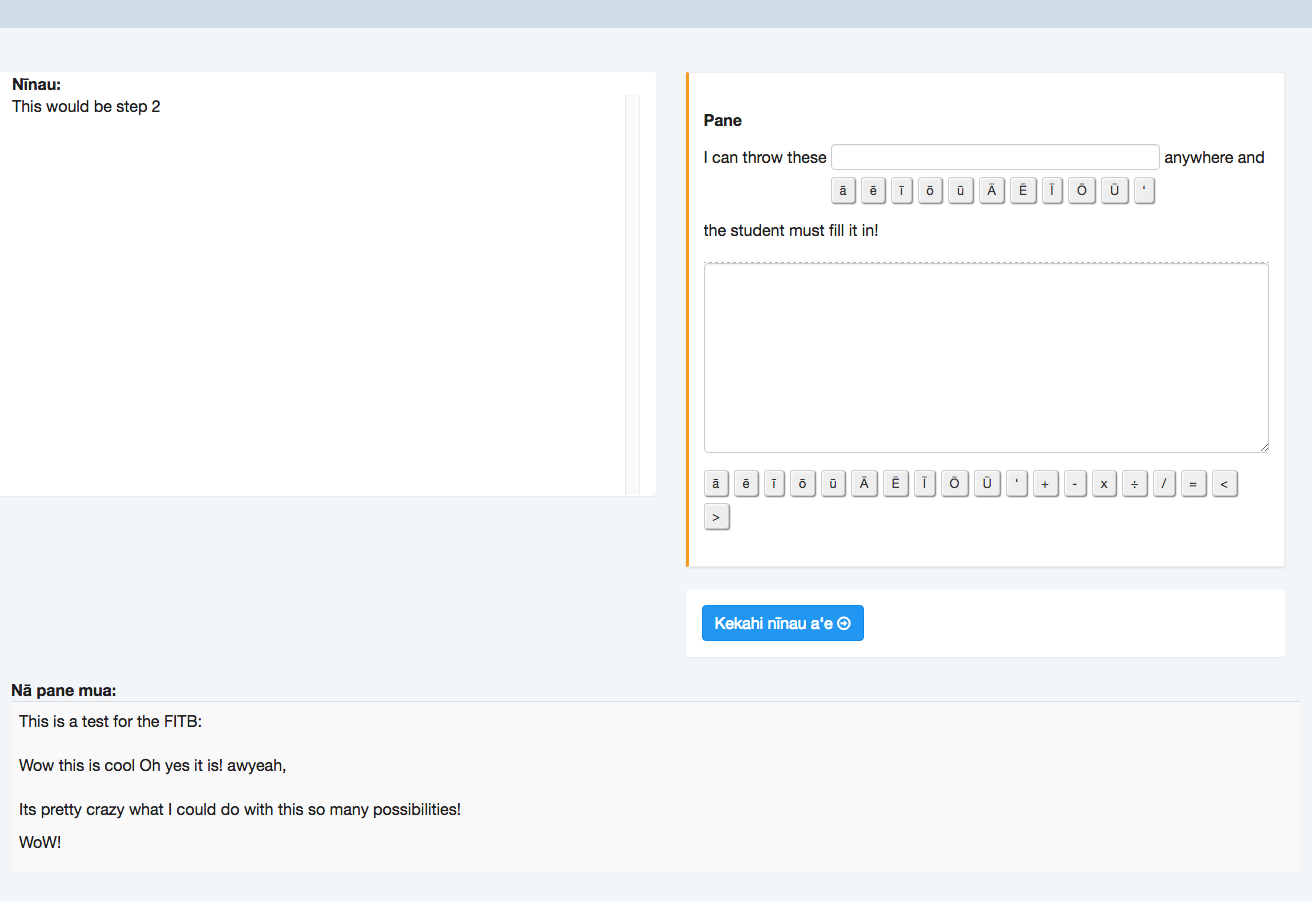This screenshot has height=901, width=1312.
Task: Focus the blank after 'I can throw these'
Action: point(995,157)
